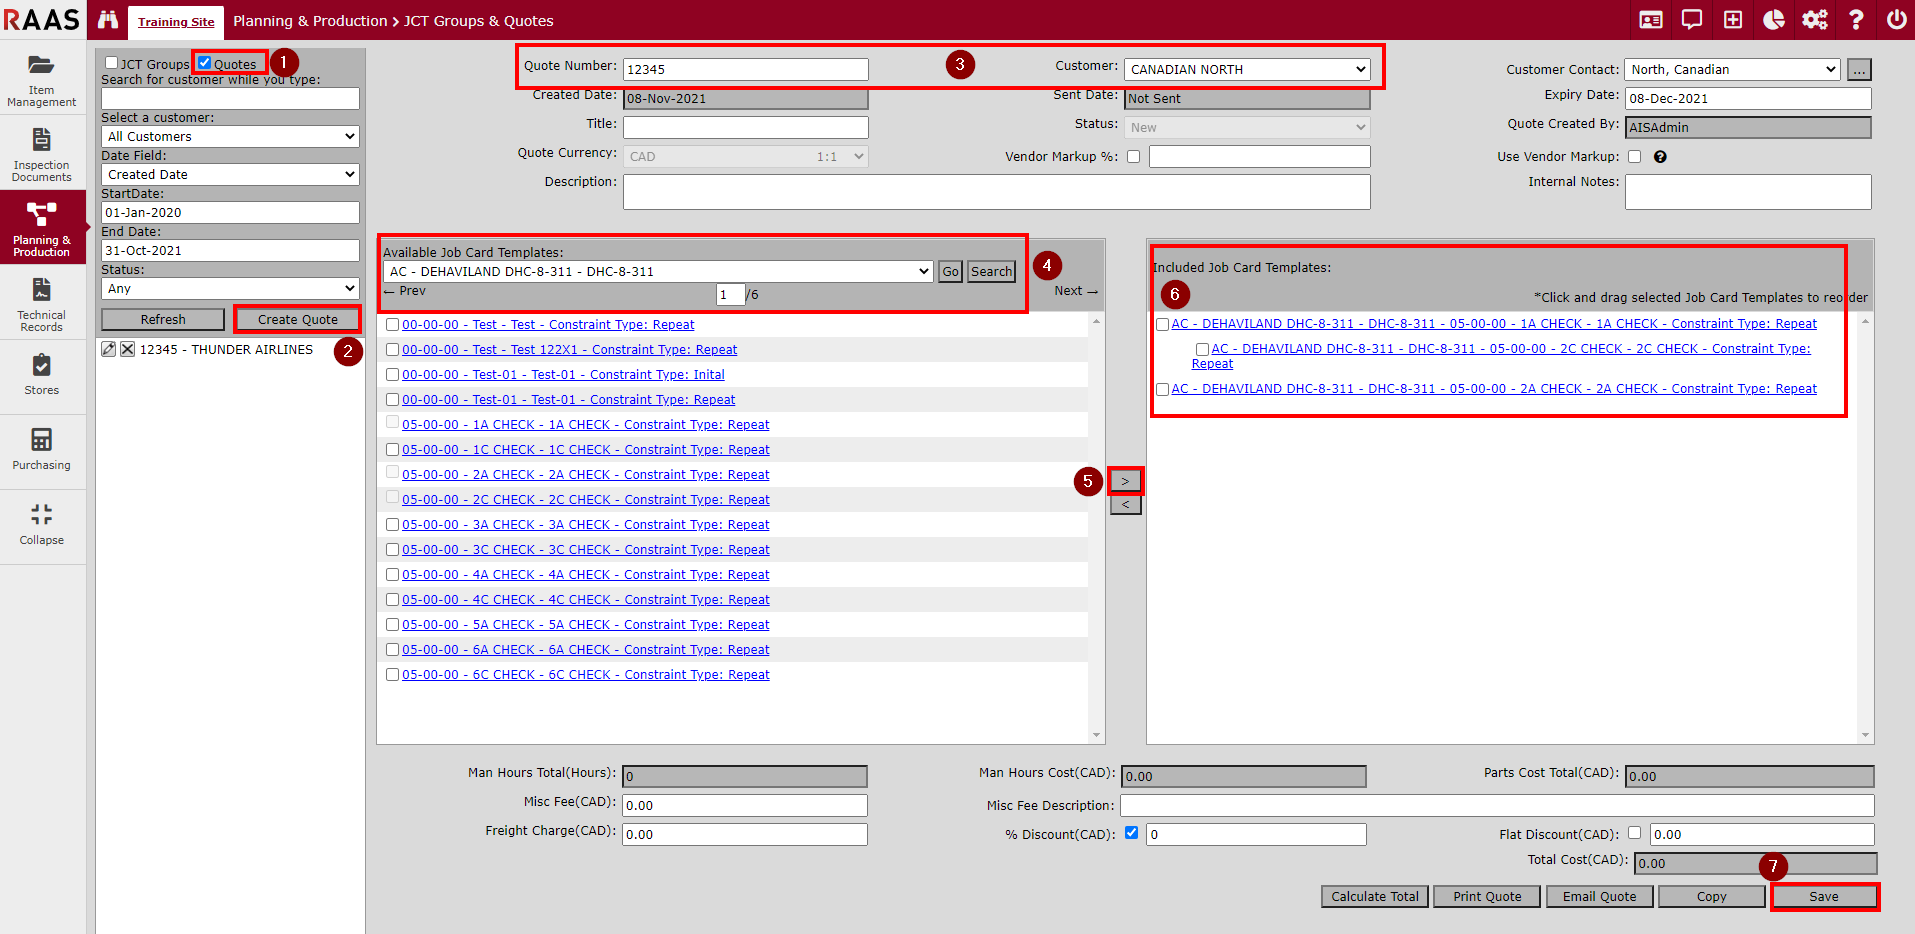Screen dimensions: 1915x934
Task: Click the binoculars search icon in header
Action: 108,20
